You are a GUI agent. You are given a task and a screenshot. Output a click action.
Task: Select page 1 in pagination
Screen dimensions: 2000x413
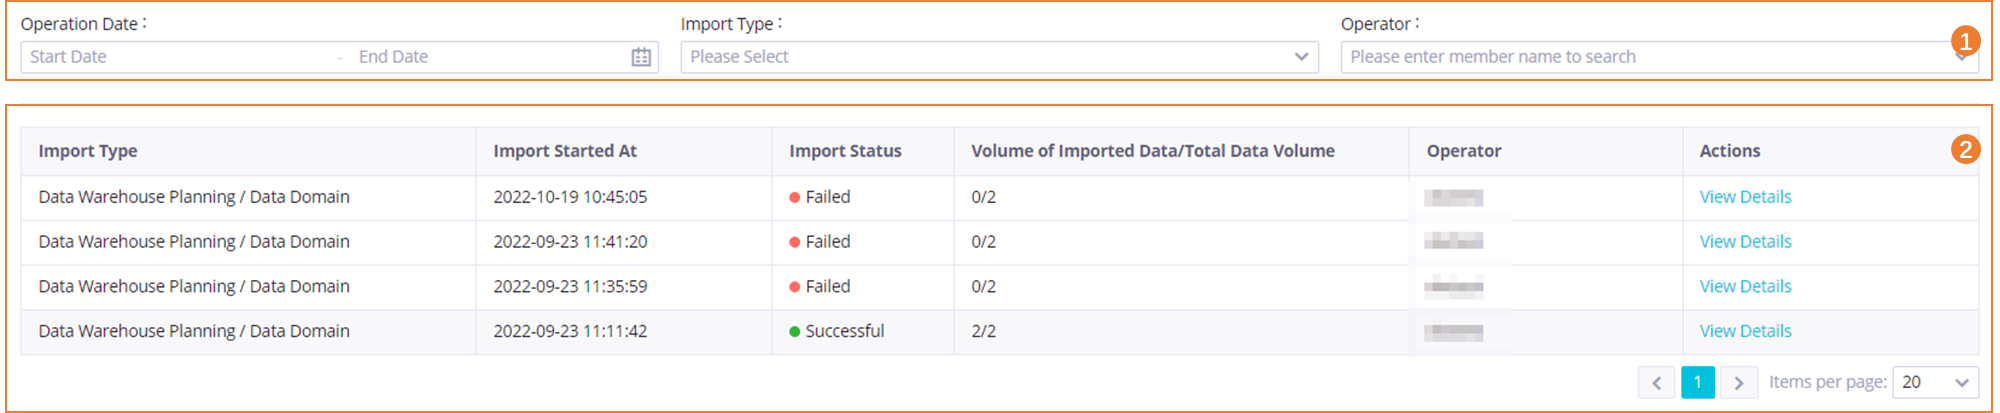pyautogui.click(x=1697, y=382)
